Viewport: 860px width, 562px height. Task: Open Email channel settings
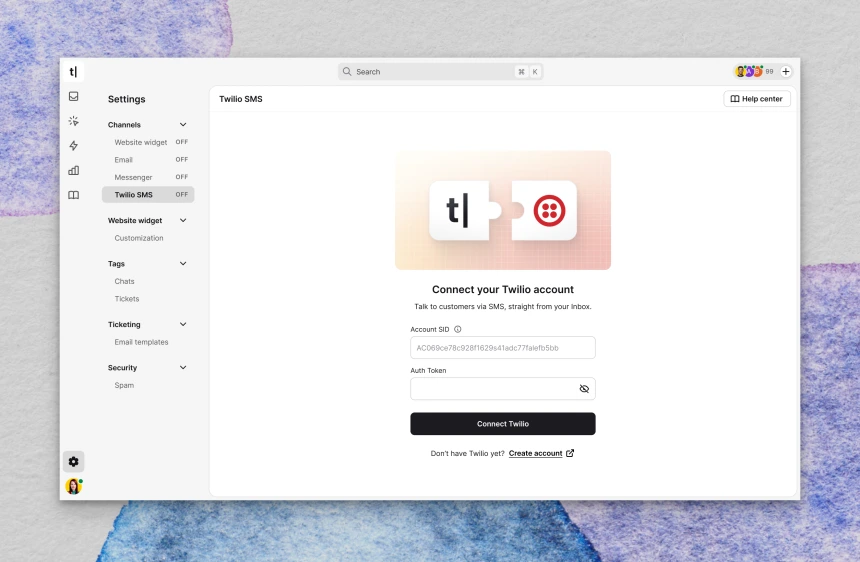coord(148,160)
